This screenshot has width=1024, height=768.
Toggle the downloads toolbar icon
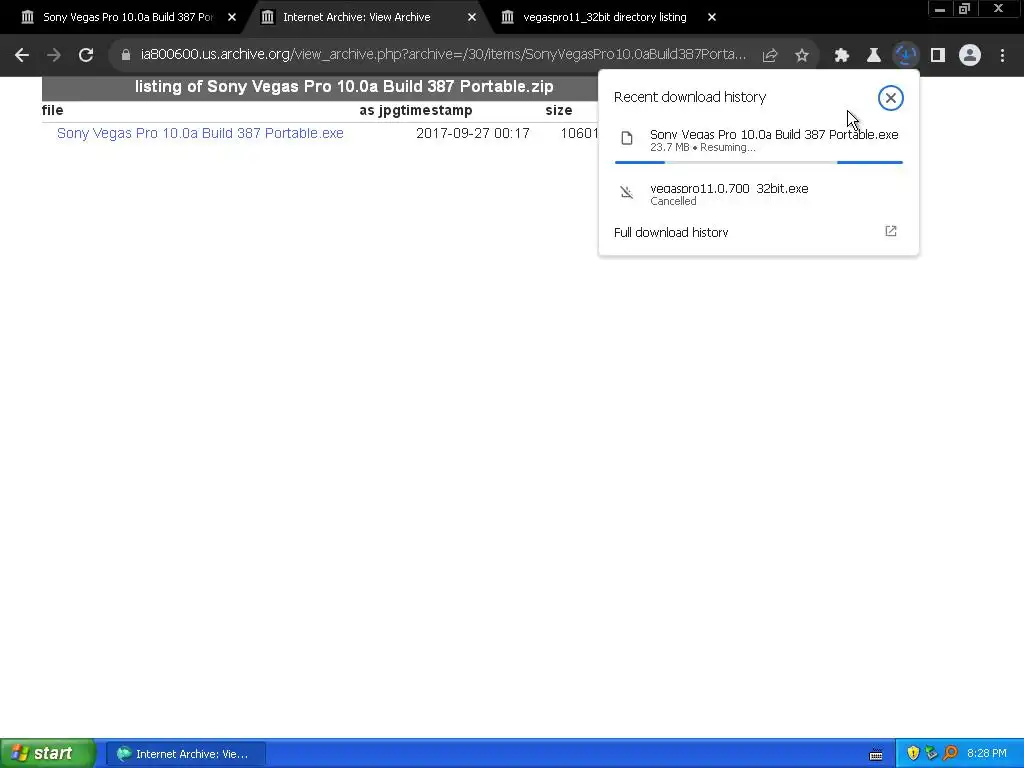click(906, 56)
